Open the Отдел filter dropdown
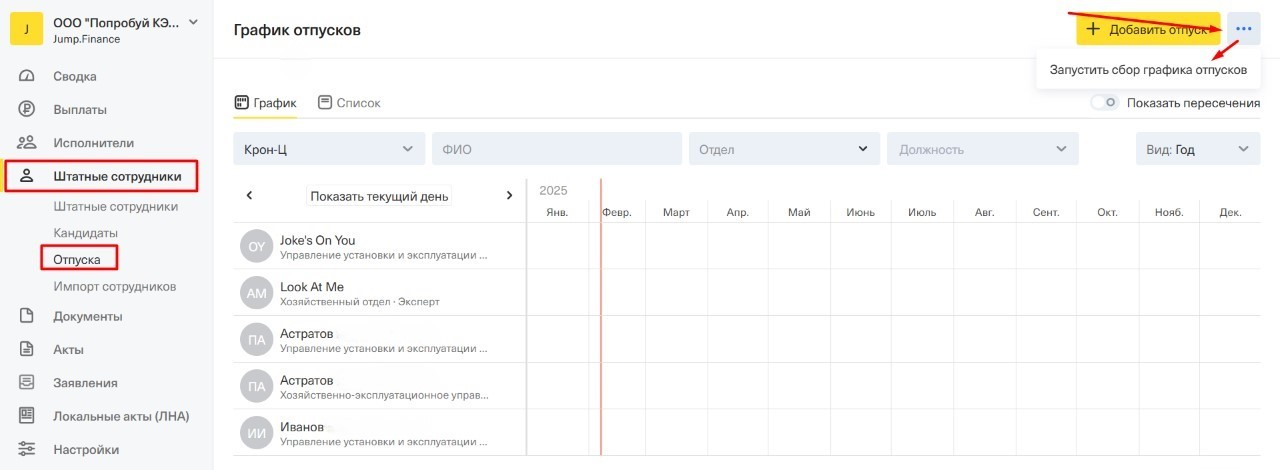The image size is (1280, 470). pyautogui.click(x=783, y=149)
